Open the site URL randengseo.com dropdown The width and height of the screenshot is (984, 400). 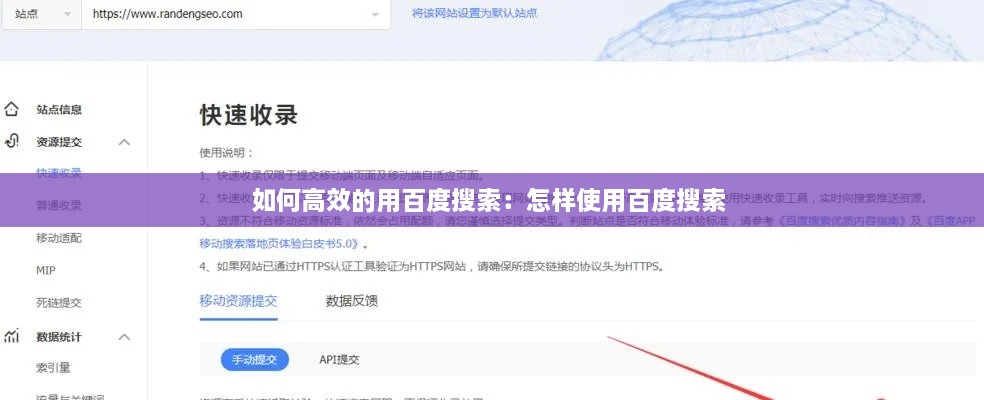pyautogui.click(x=236, y=14)
